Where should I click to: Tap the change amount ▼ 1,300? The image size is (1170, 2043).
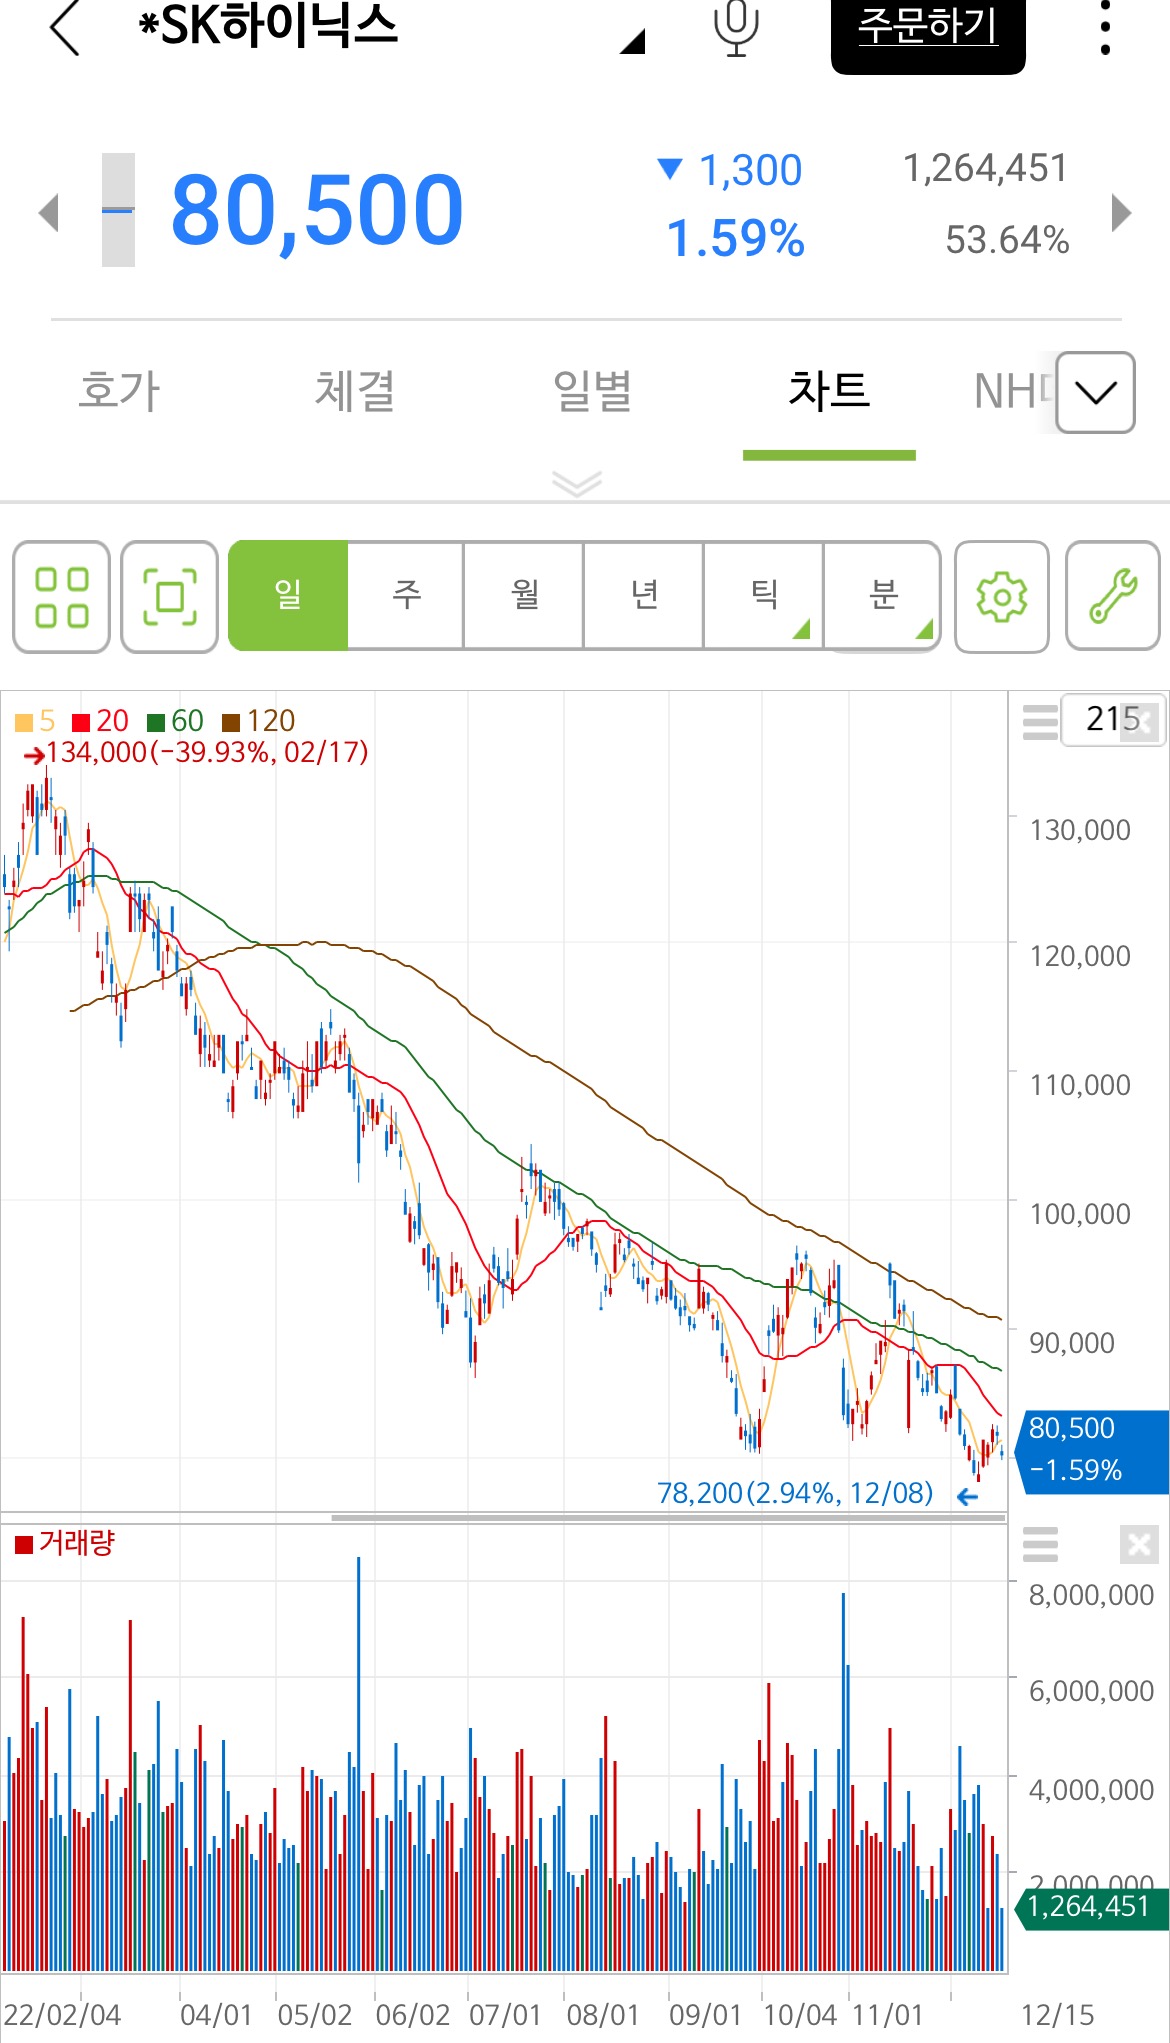coord(730,170)
